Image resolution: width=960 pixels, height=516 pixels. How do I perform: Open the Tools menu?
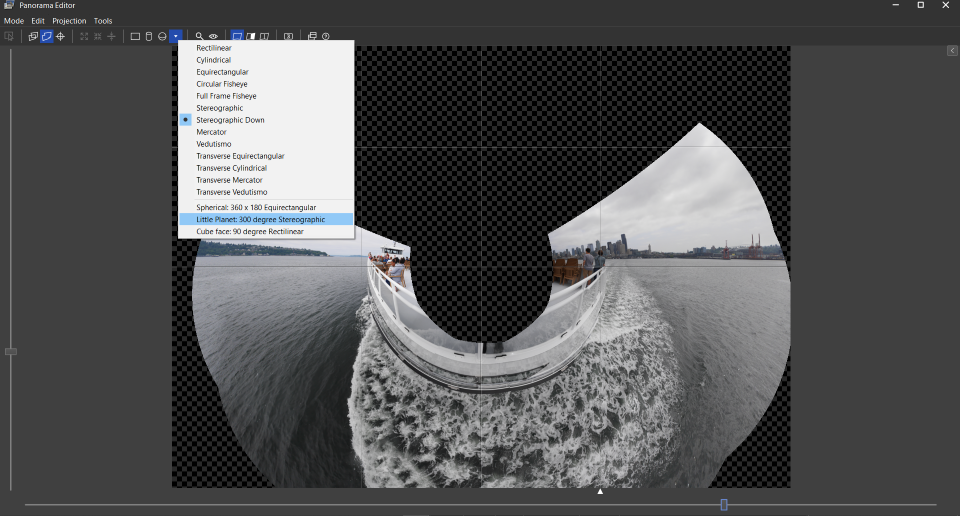click(103, 20)
